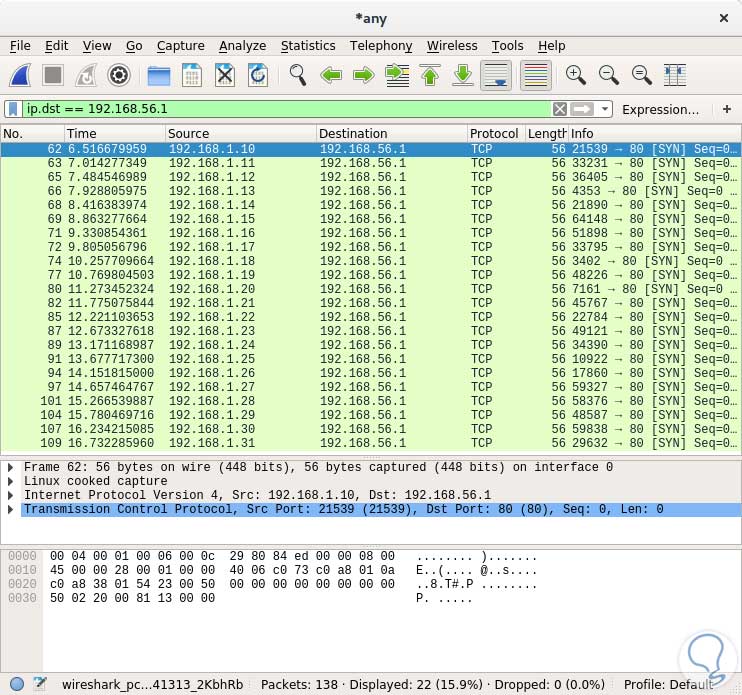Click the zoom in magnifier icon
Screen dimensions: 742x695
575,75
